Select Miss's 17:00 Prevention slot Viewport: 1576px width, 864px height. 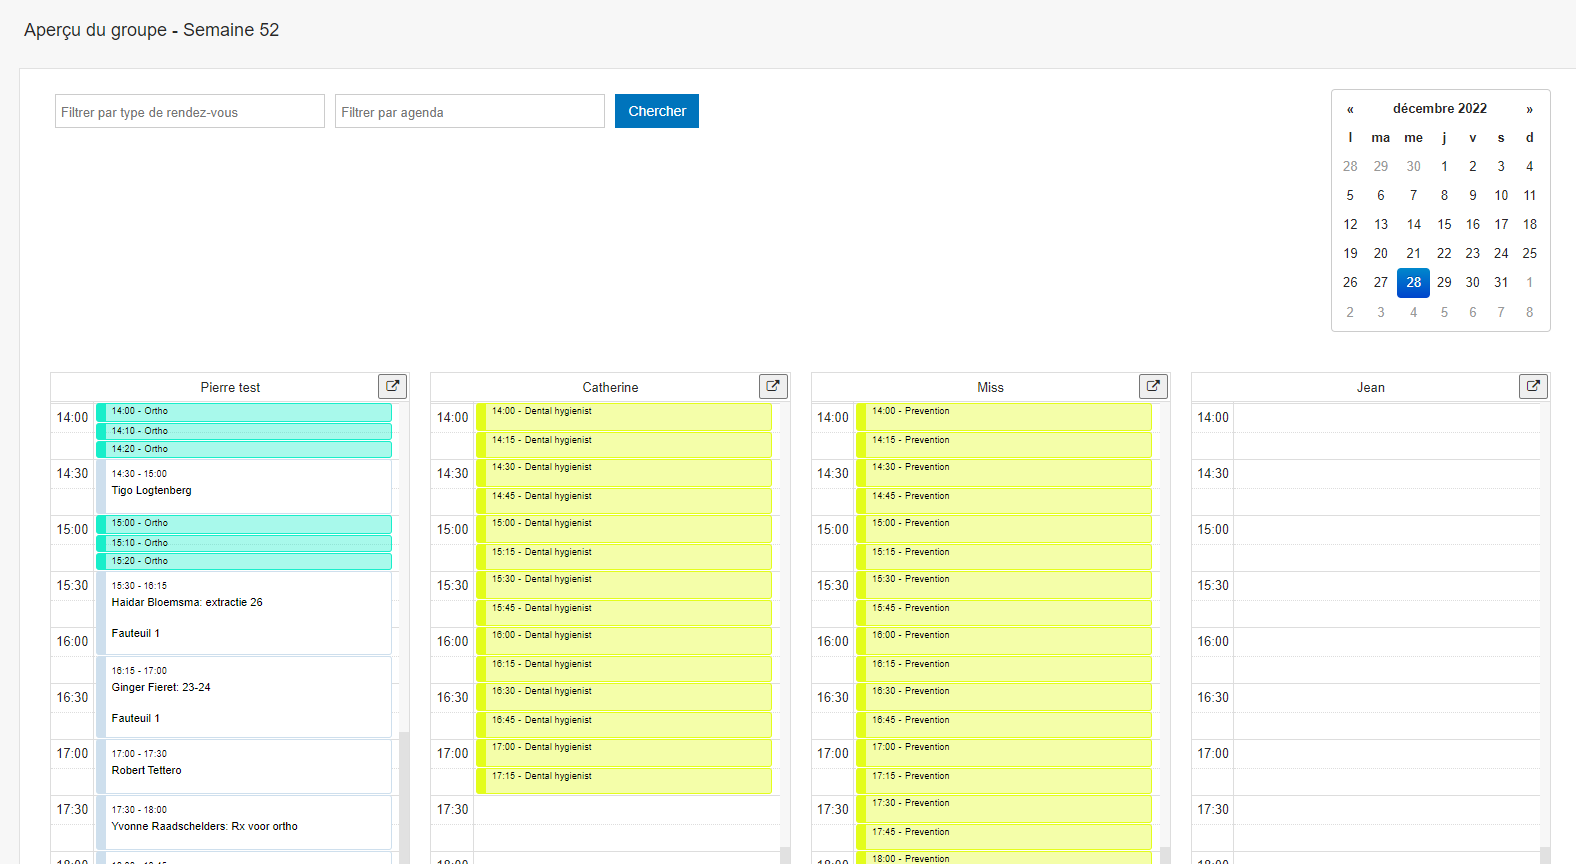(1004, 753)
